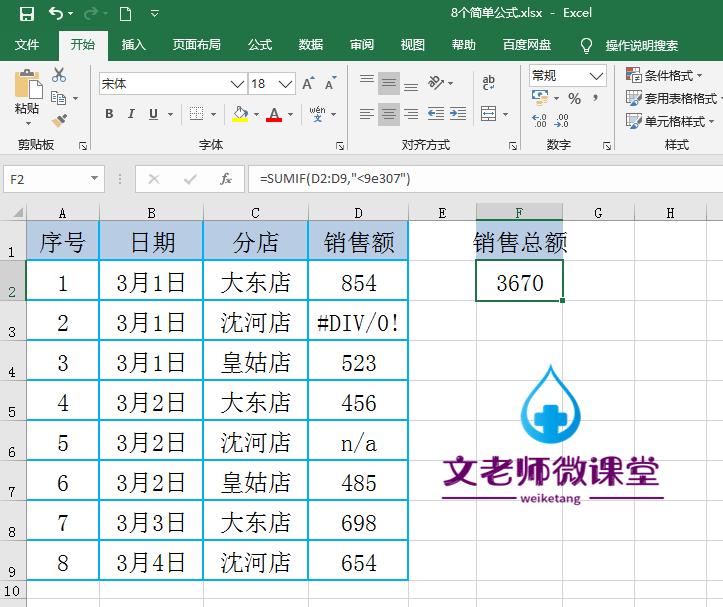Click Increase Indent icon
This screenshot has height=607, width=723.
[x=458, y=113]
